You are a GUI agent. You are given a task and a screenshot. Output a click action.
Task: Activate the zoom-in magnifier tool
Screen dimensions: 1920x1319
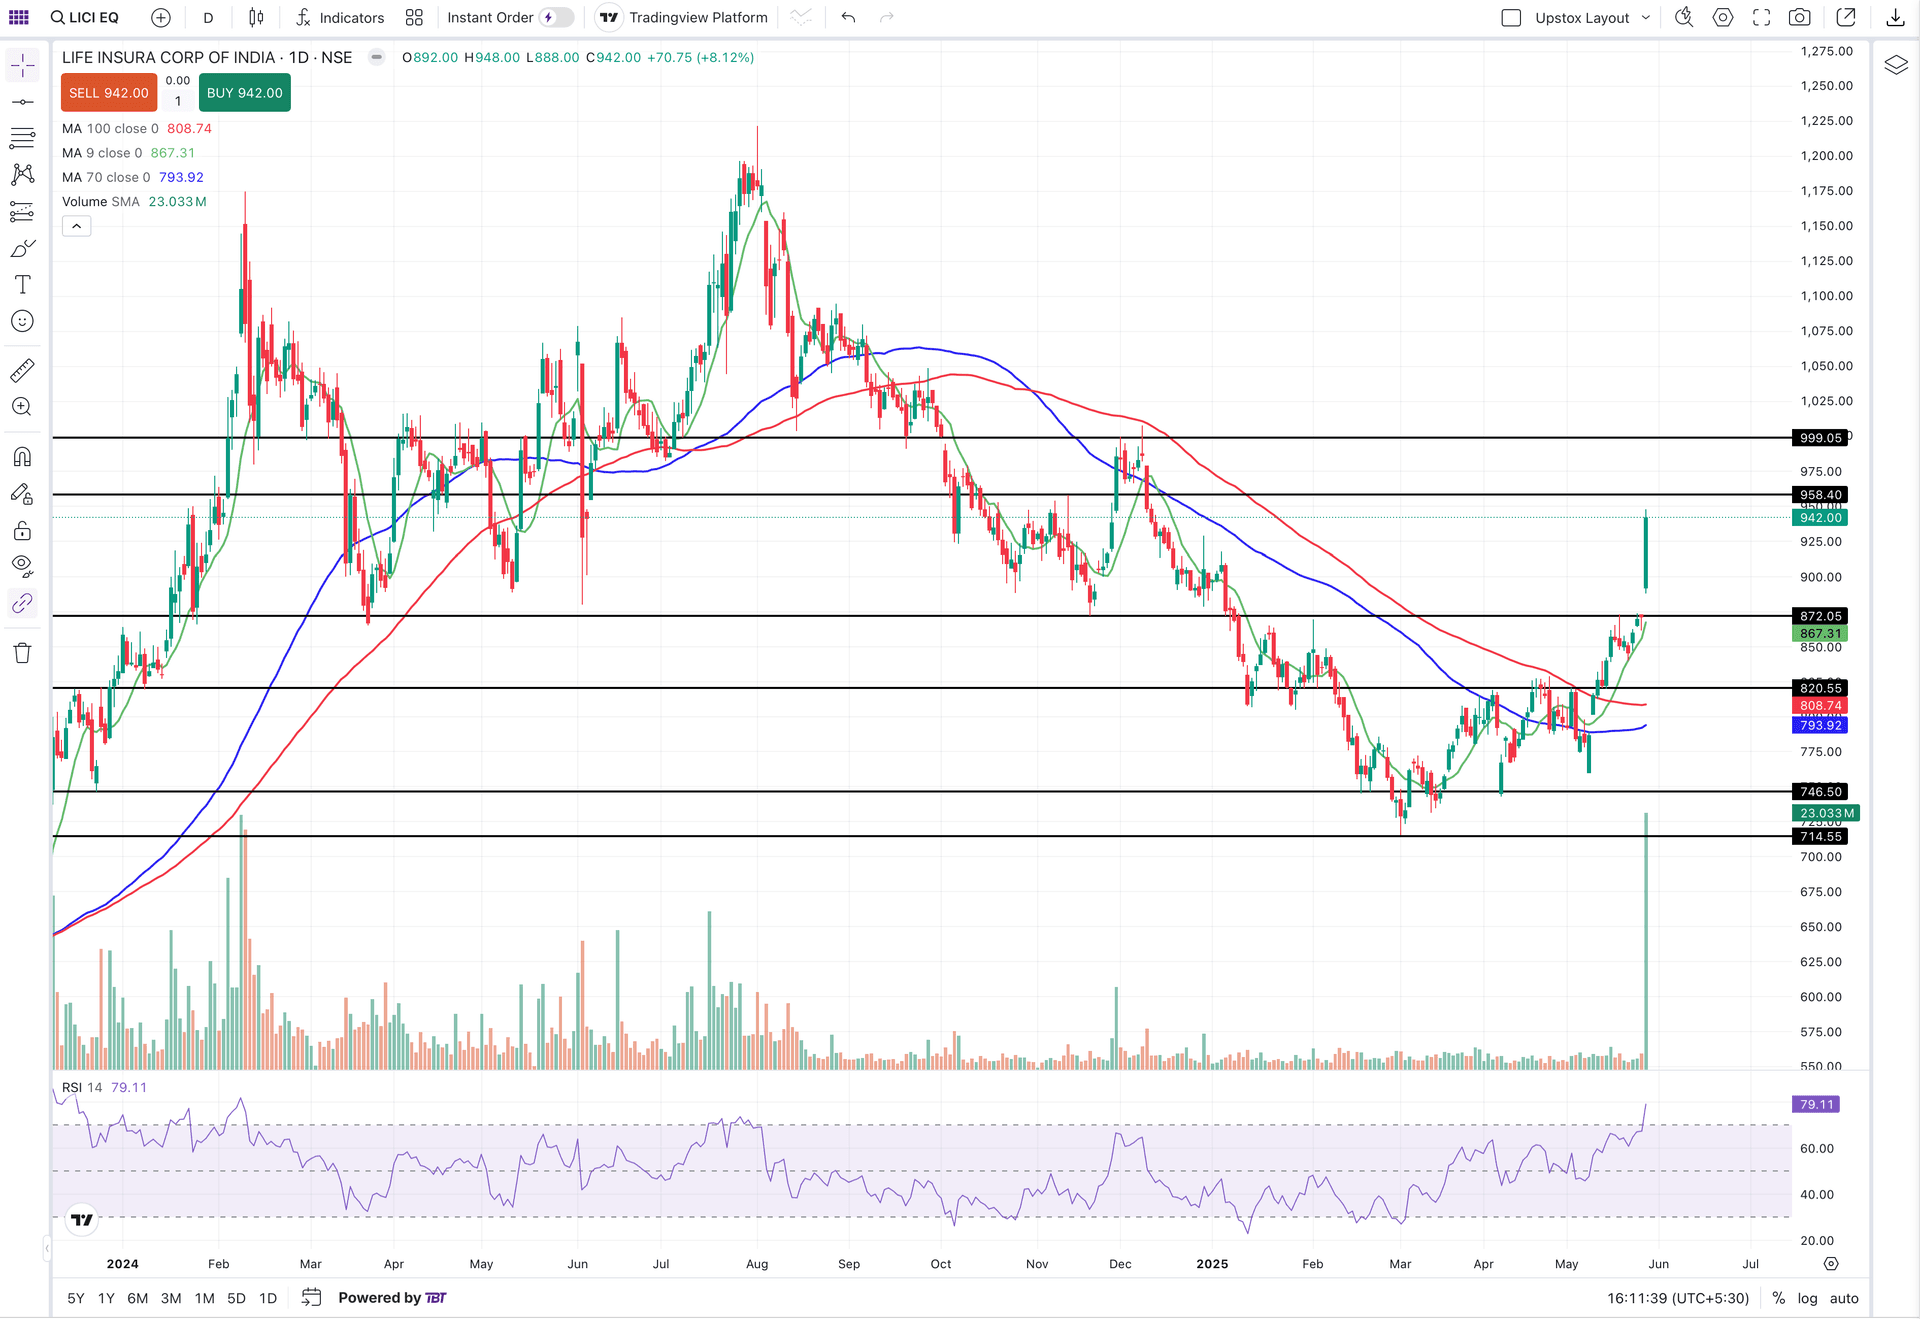click(22, 407)
